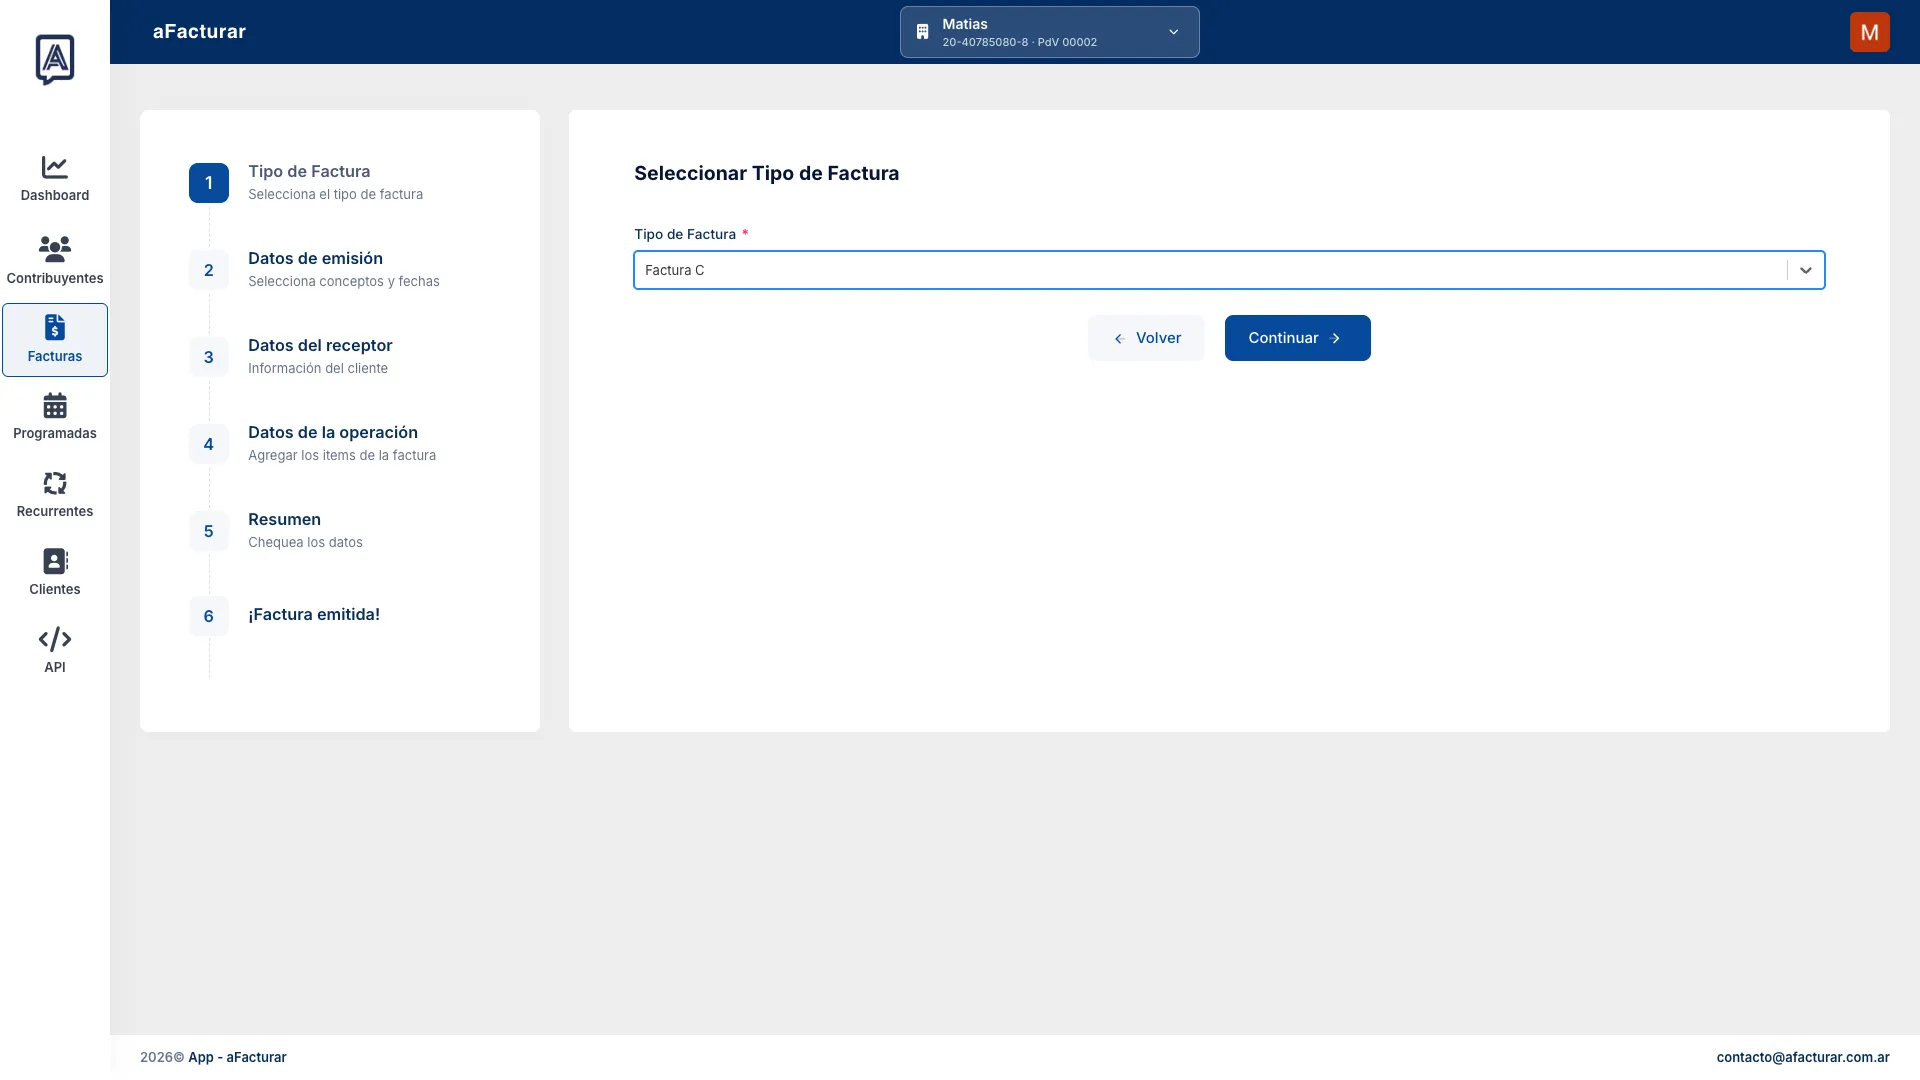
Task: Click the aFacturar logo icon
Action: (x=55, y=59)
